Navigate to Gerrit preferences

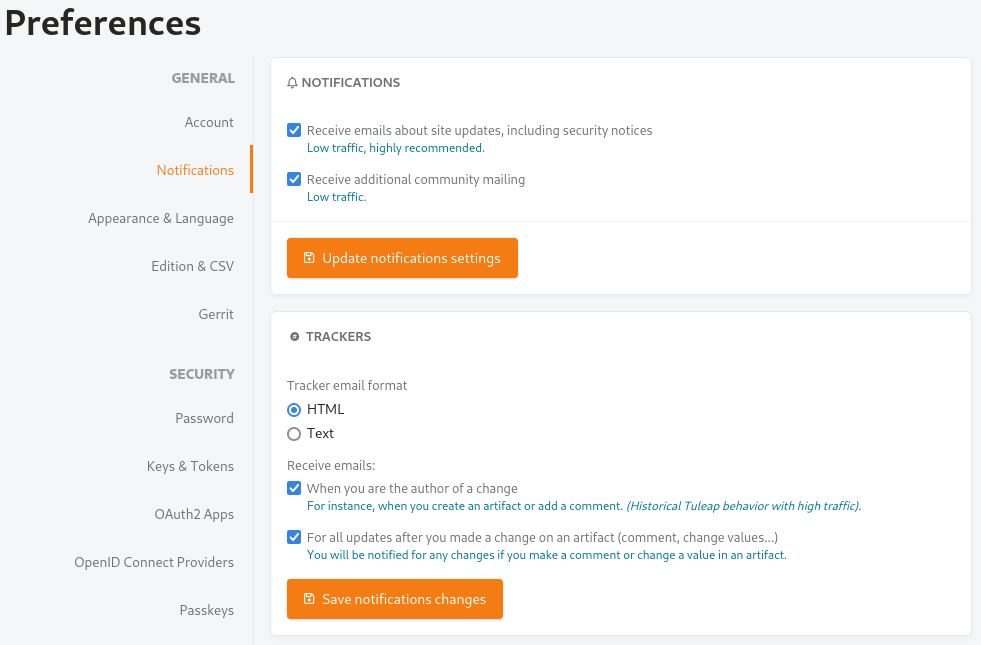click(x=216, y=314)
